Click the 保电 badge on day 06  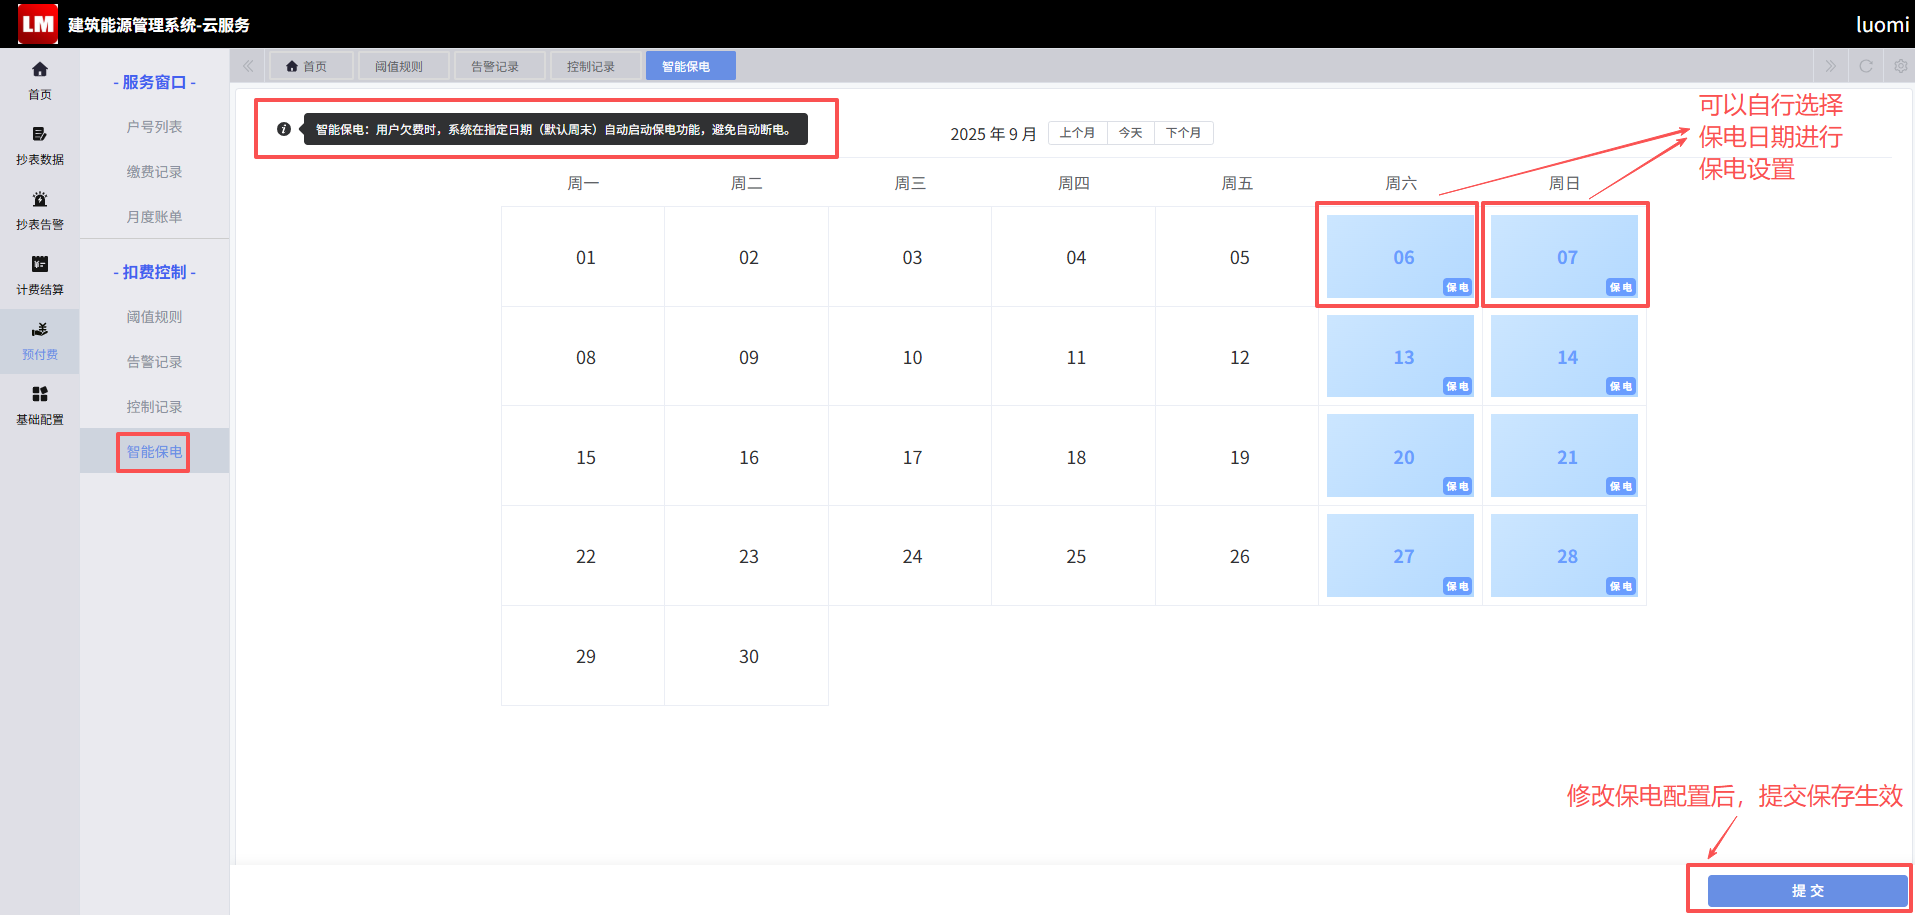point(1457,287)
